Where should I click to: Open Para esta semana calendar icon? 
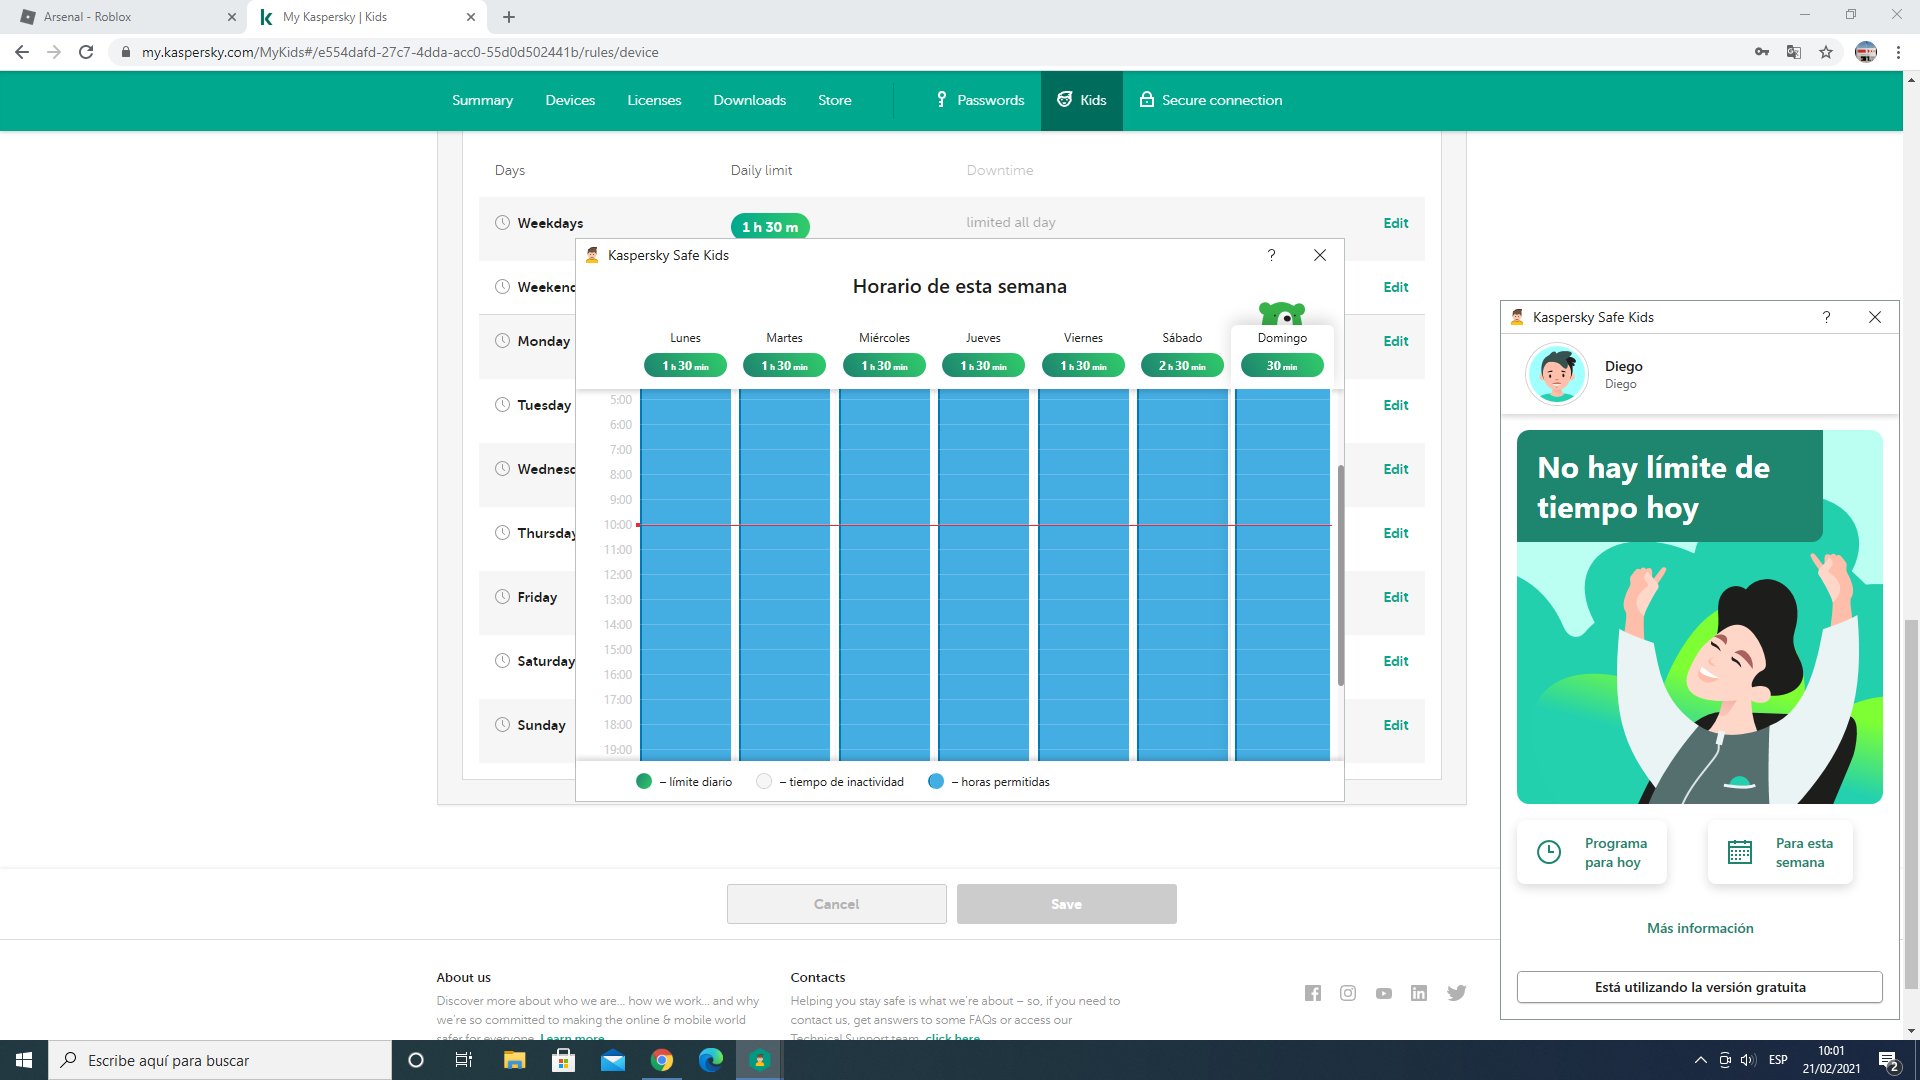(1739, 852)
